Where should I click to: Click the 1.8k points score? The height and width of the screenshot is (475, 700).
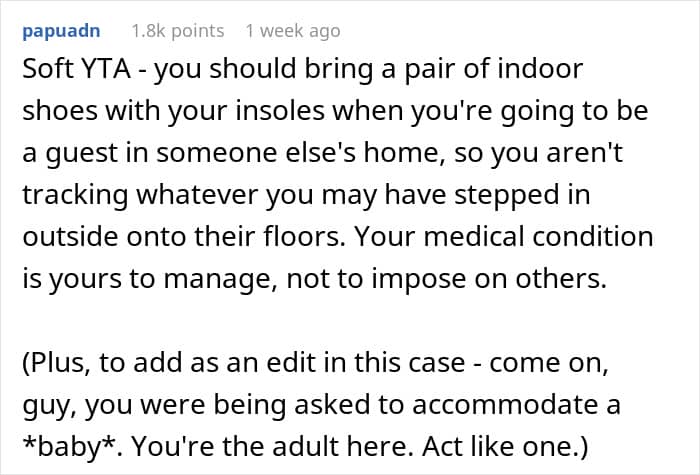point(178,31)
